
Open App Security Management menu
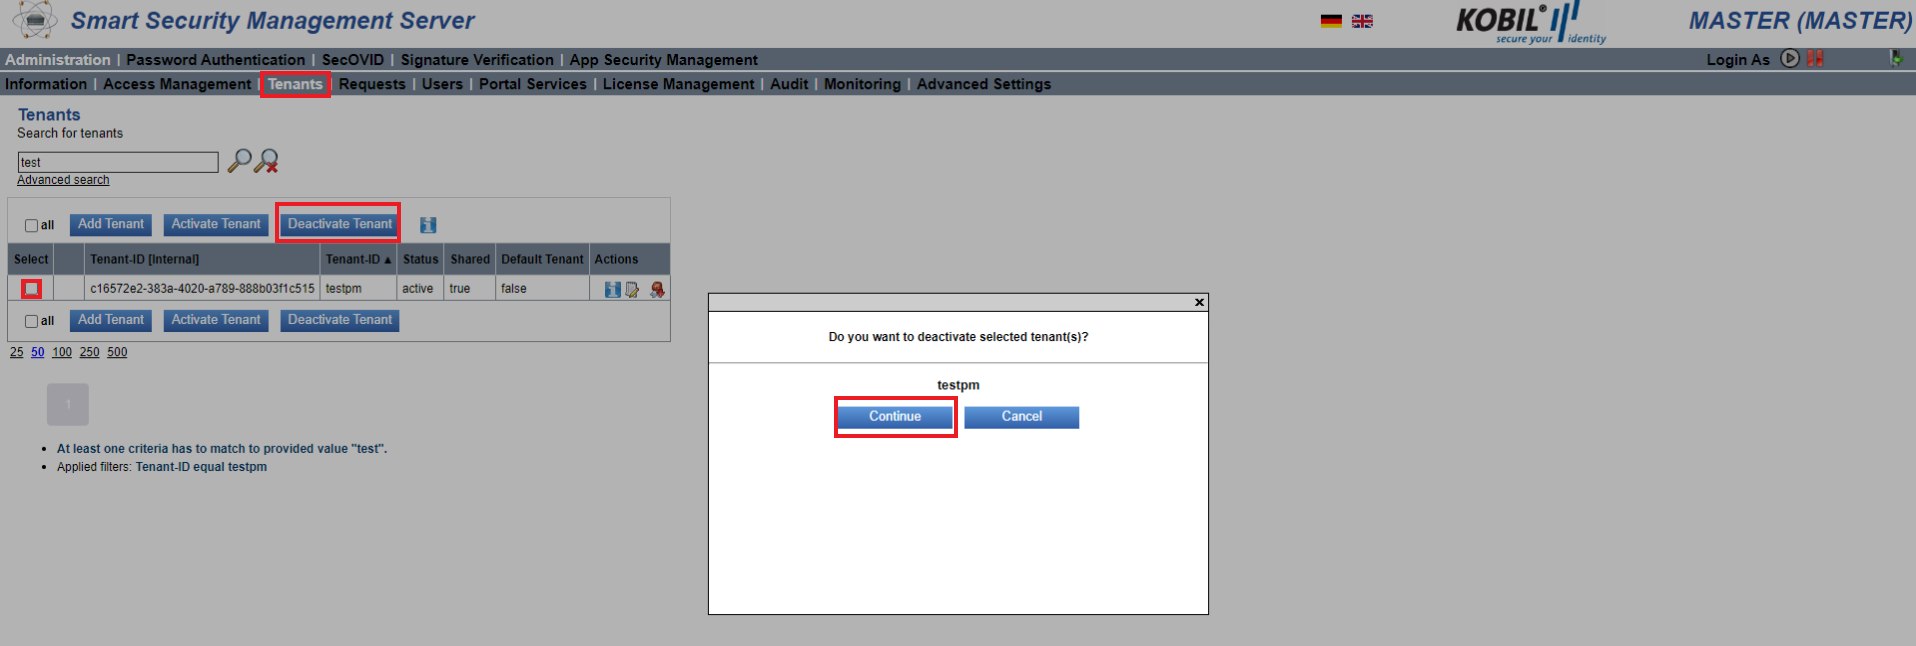[x=664, y=60]
